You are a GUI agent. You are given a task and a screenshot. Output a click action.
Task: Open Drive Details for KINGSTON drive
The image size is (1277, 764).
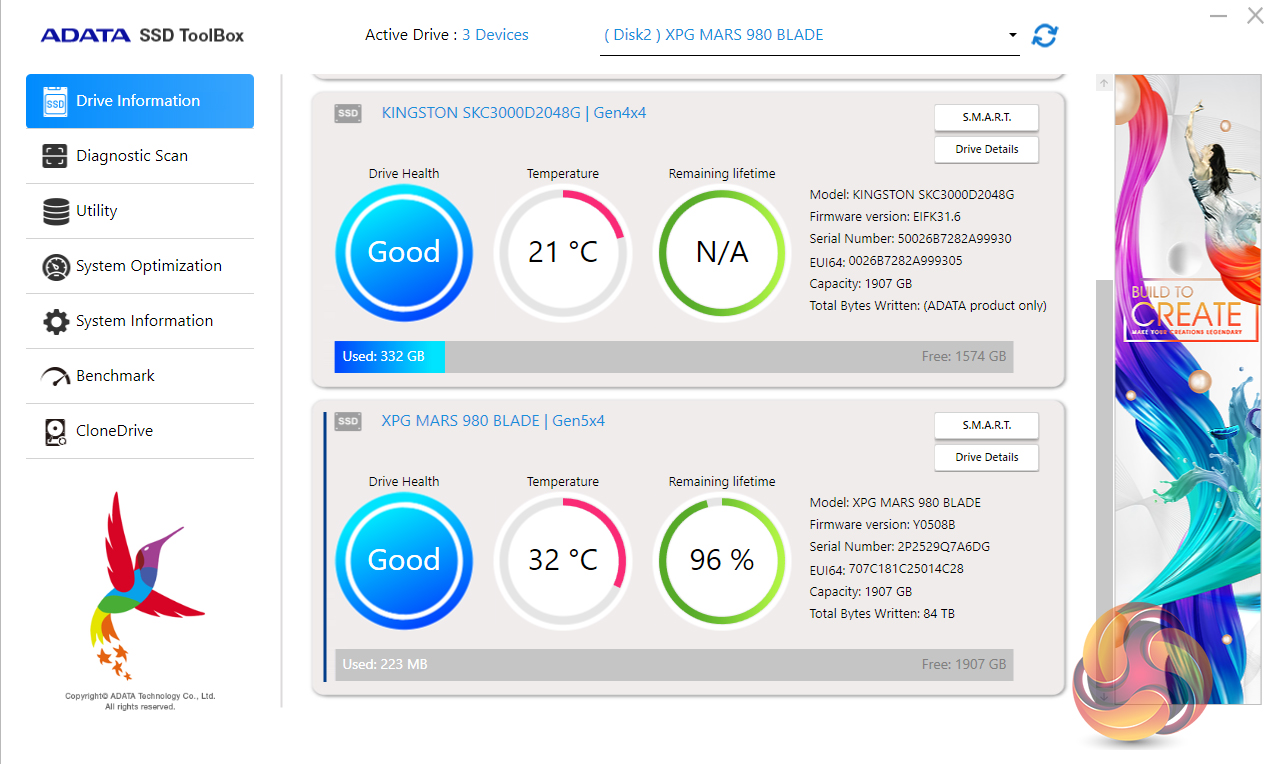pos(987,149)
